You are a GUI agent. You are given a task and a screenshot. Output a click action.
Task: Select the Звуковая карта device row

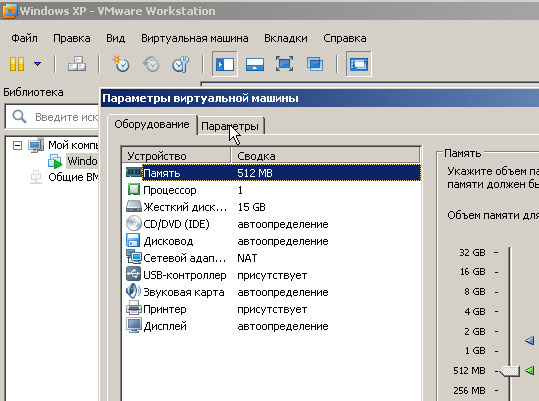click(x=271, y=292)
